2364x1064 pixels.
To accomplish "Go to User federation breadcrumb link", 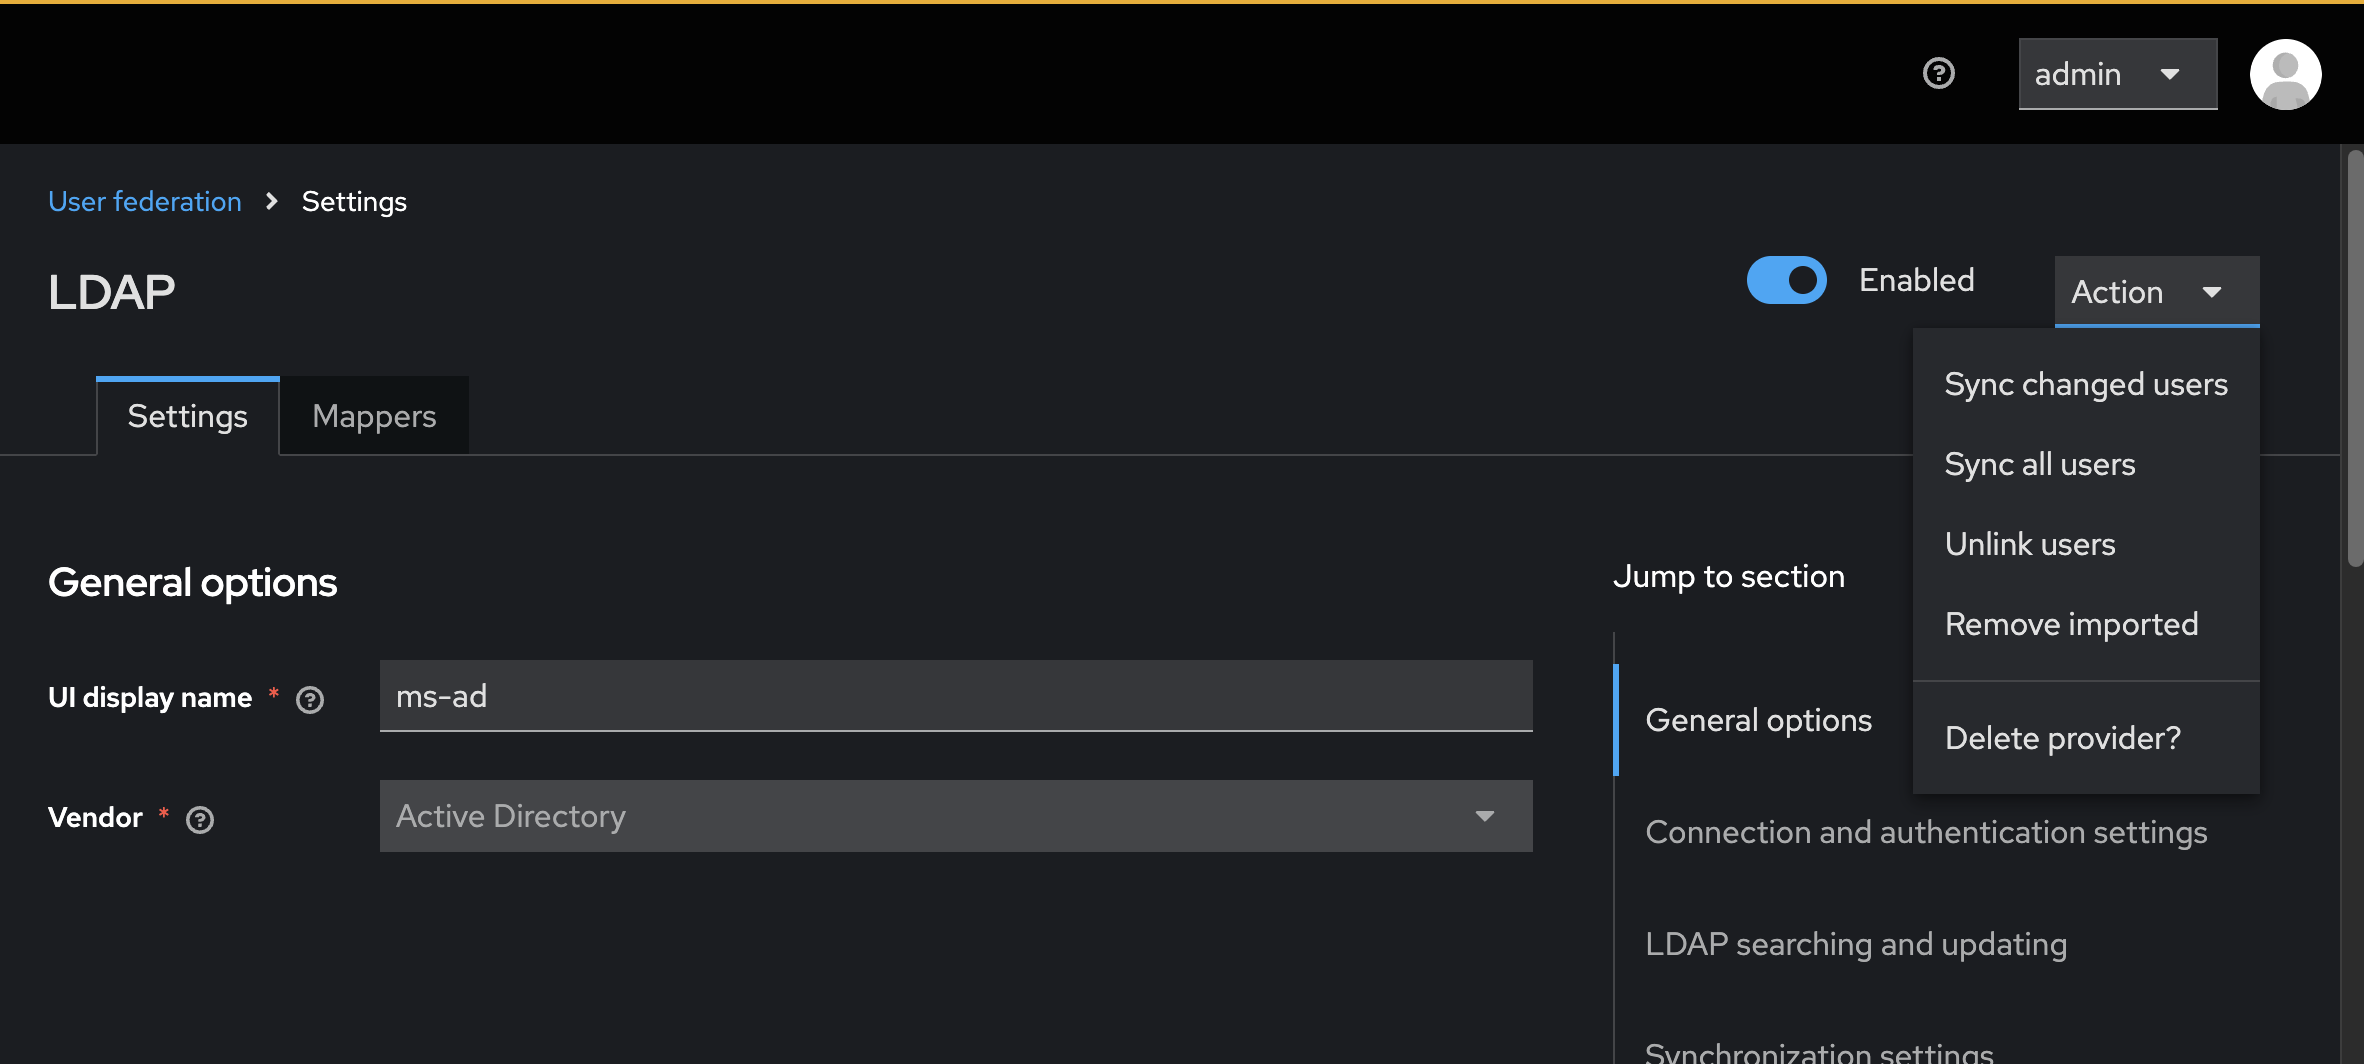I will click(145, 202).
